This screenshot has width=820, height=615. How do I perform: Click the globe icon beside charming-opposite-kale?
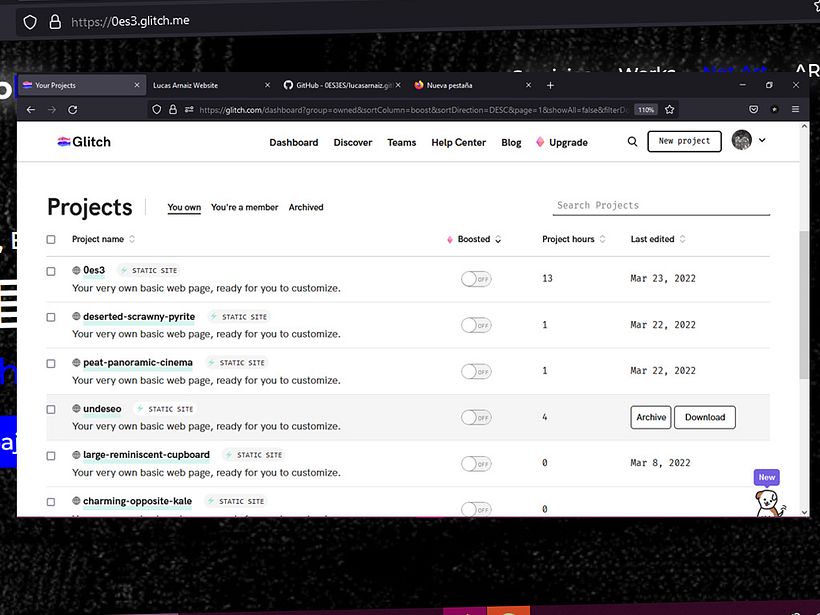point(76,501)
